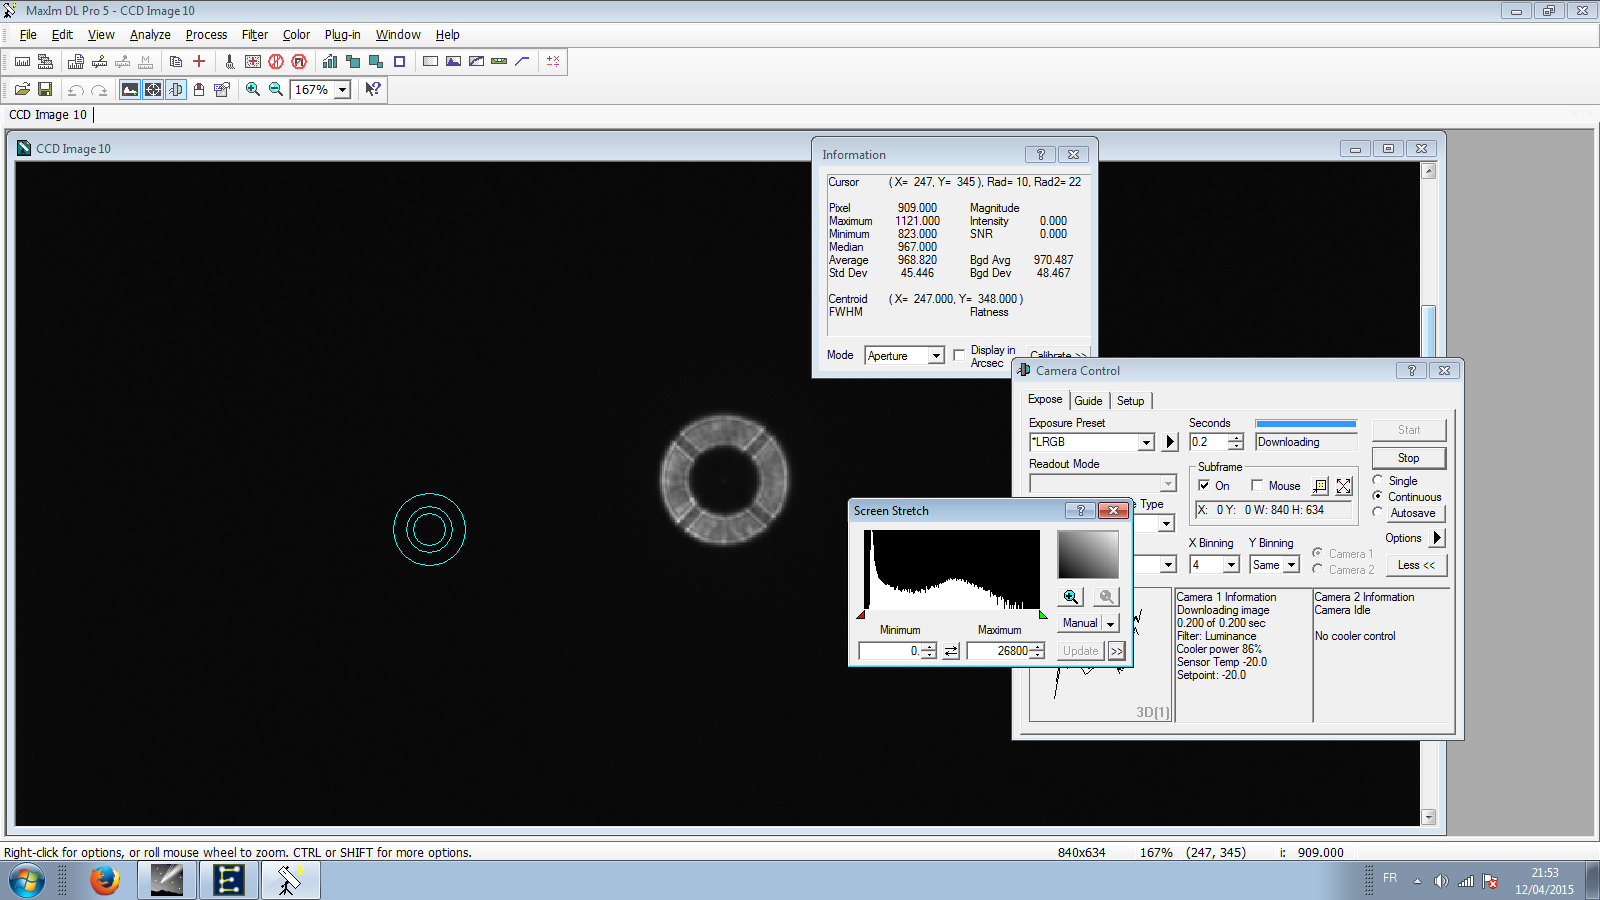Click the broom clean-up toolbar icon
The height and width of the screenshot is (900, 1600).
(x=229, y=61)
